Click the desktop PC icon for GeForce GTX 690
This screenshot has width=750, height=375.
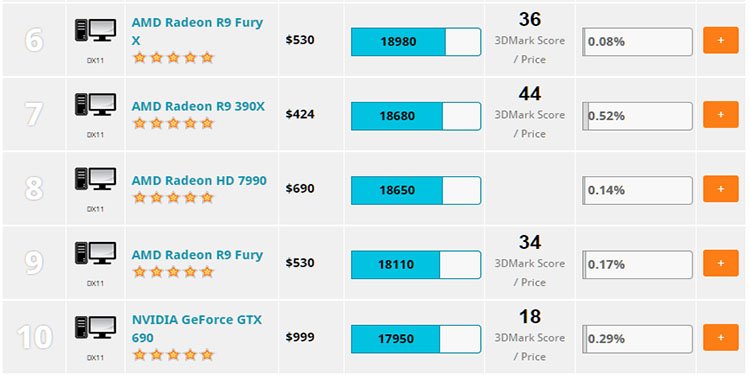(96, 328)
